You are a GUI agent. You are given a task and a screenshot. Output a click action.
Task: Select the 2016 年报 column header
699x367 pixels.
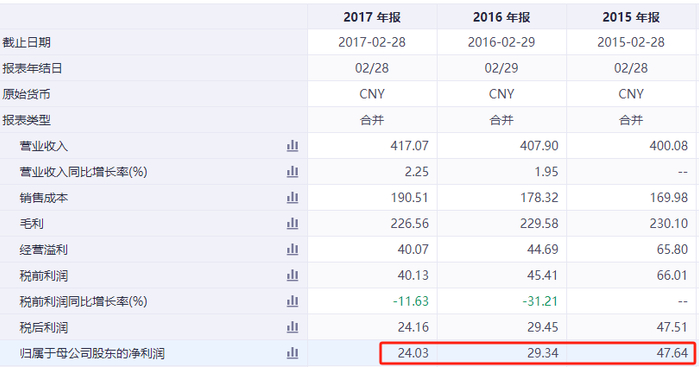[502, 17]
